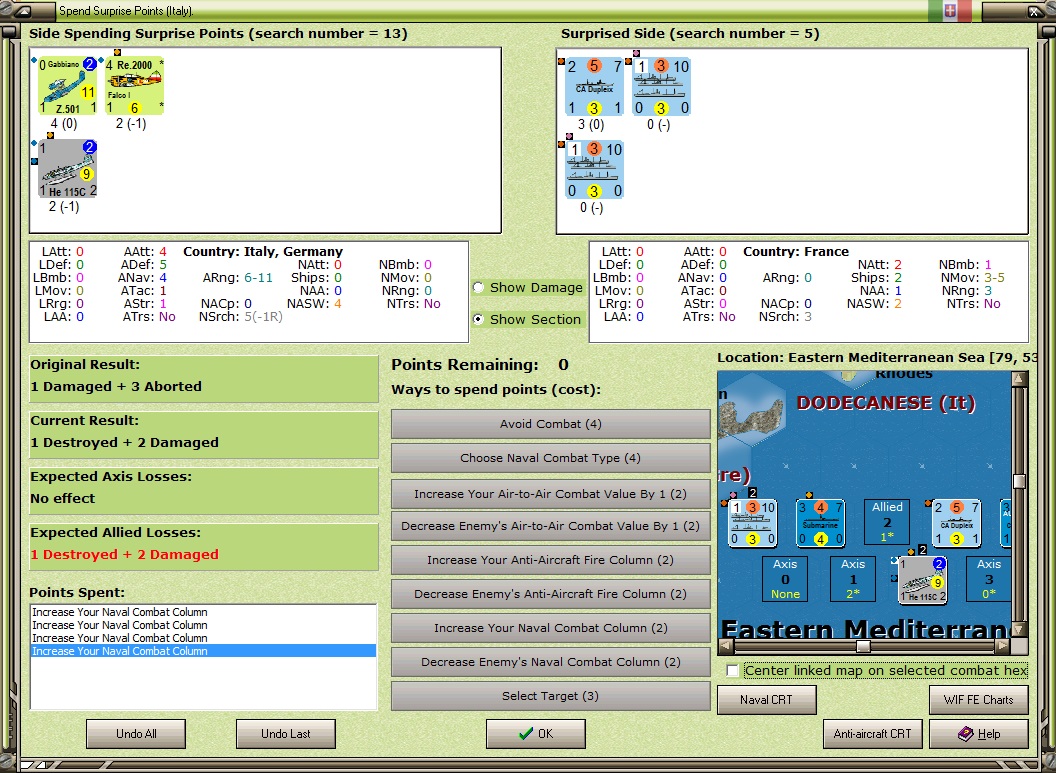Select the CA Dupleix cruiser in the surprised side panel
Viewport: 1056px width, 773px height.
pyautogui.click(x=595, y=87)
